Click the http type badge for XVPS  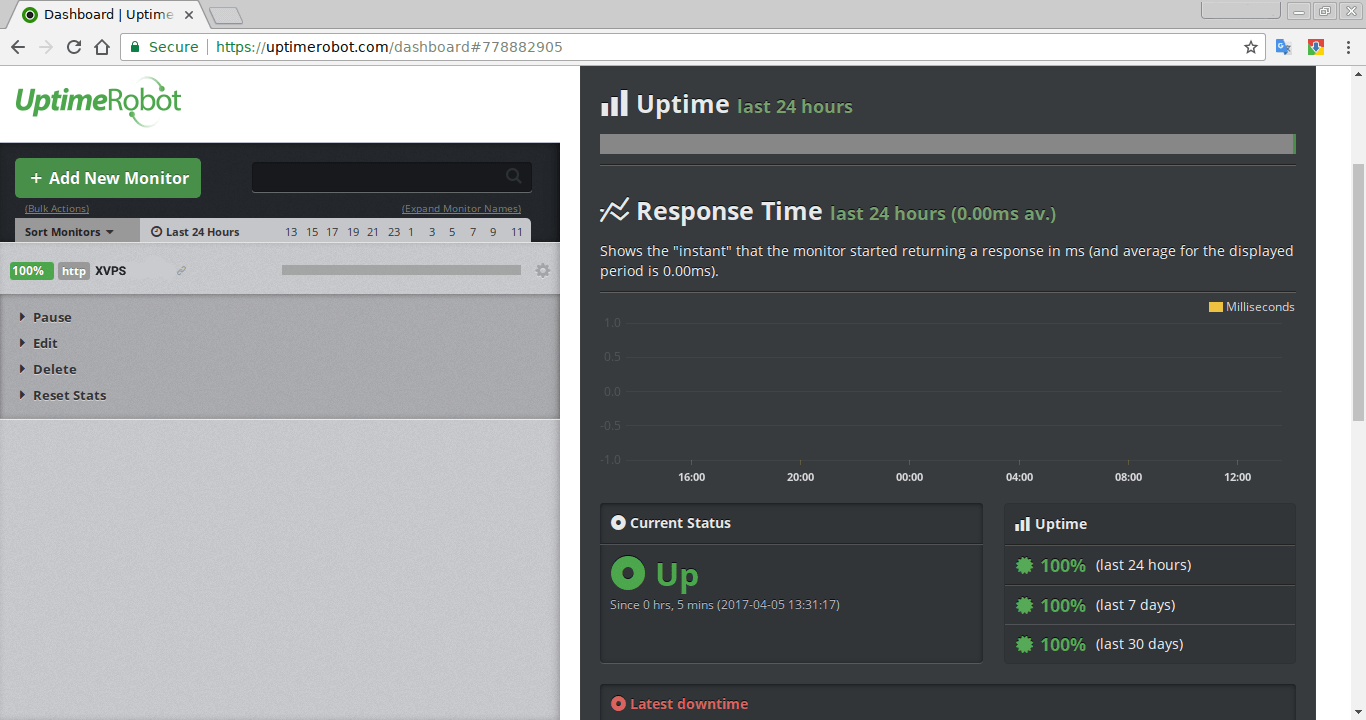click(74, 271)
